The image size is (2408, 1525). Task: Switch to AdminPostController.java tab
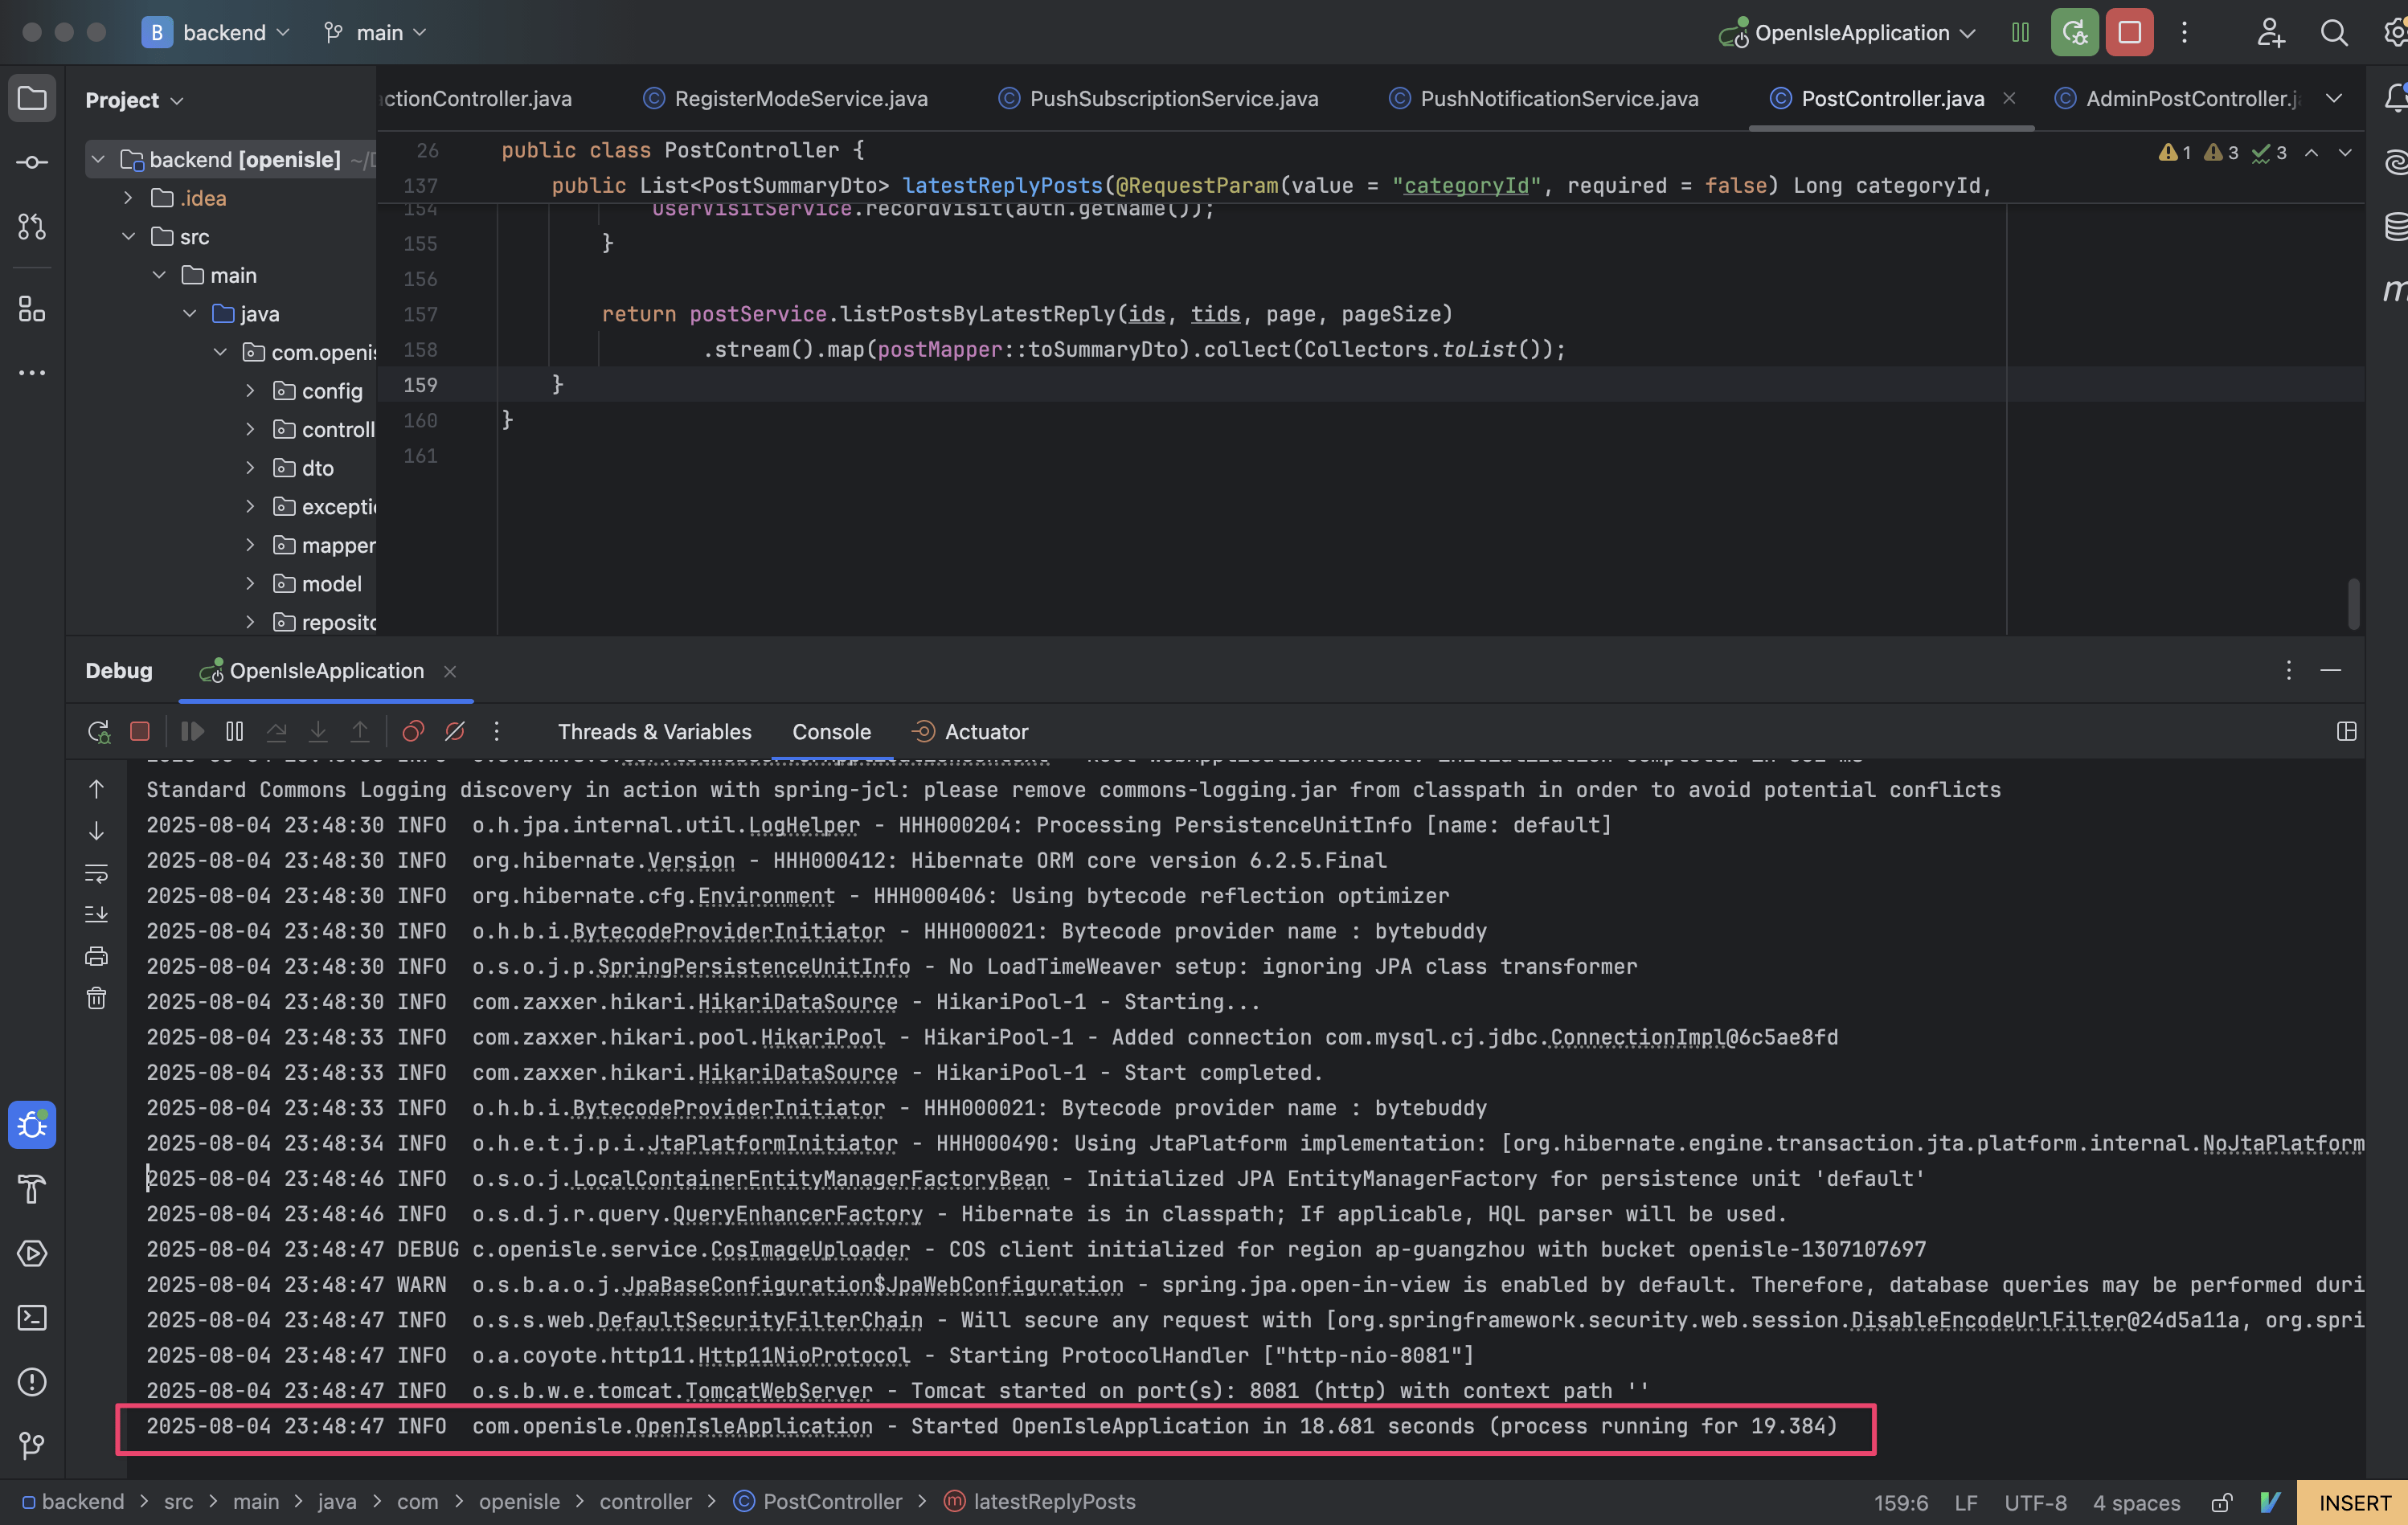(x=2178, y=98)
